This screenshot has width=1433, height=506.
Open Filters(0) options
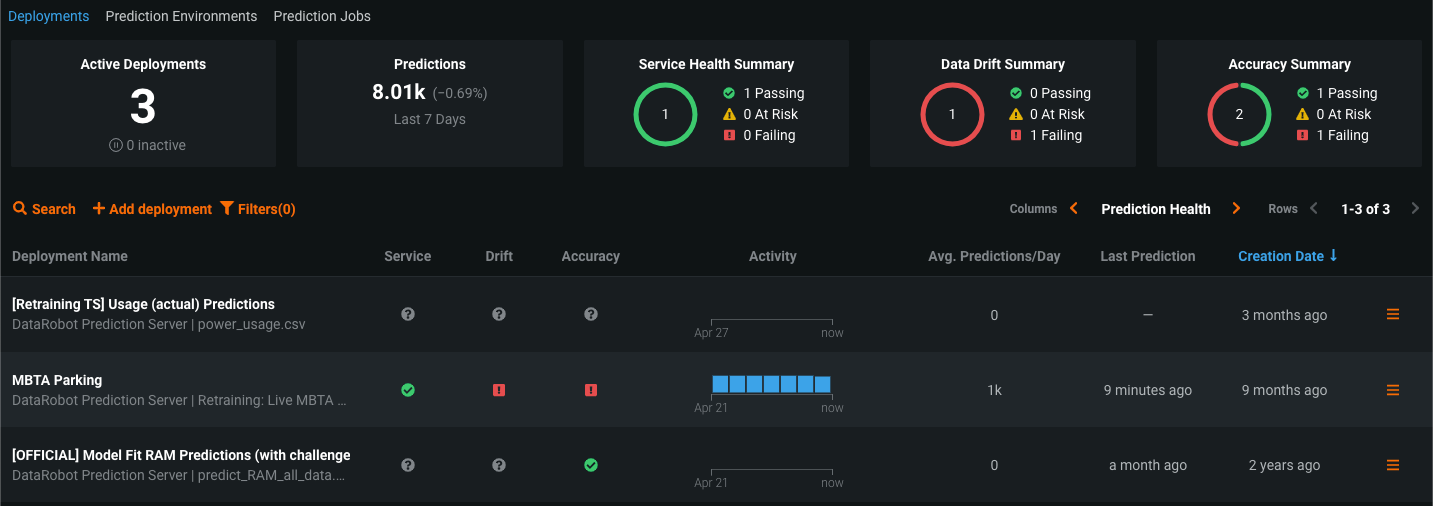pyautogui.click(x=258, y=209)
